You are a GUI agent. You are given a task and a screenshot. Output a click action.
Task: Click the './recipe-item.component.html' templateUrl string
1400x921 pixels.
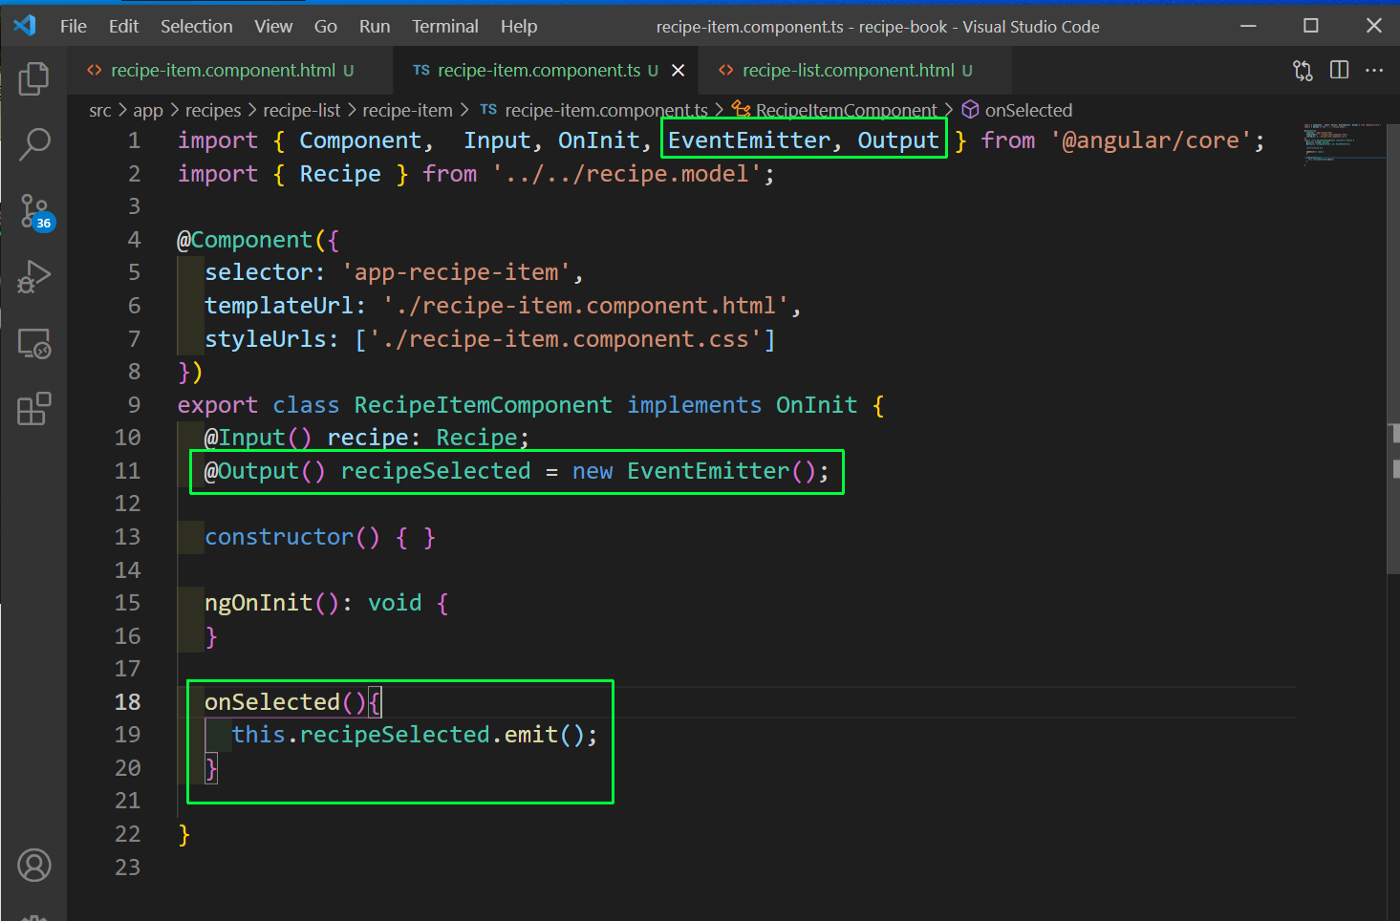(585, 306)
